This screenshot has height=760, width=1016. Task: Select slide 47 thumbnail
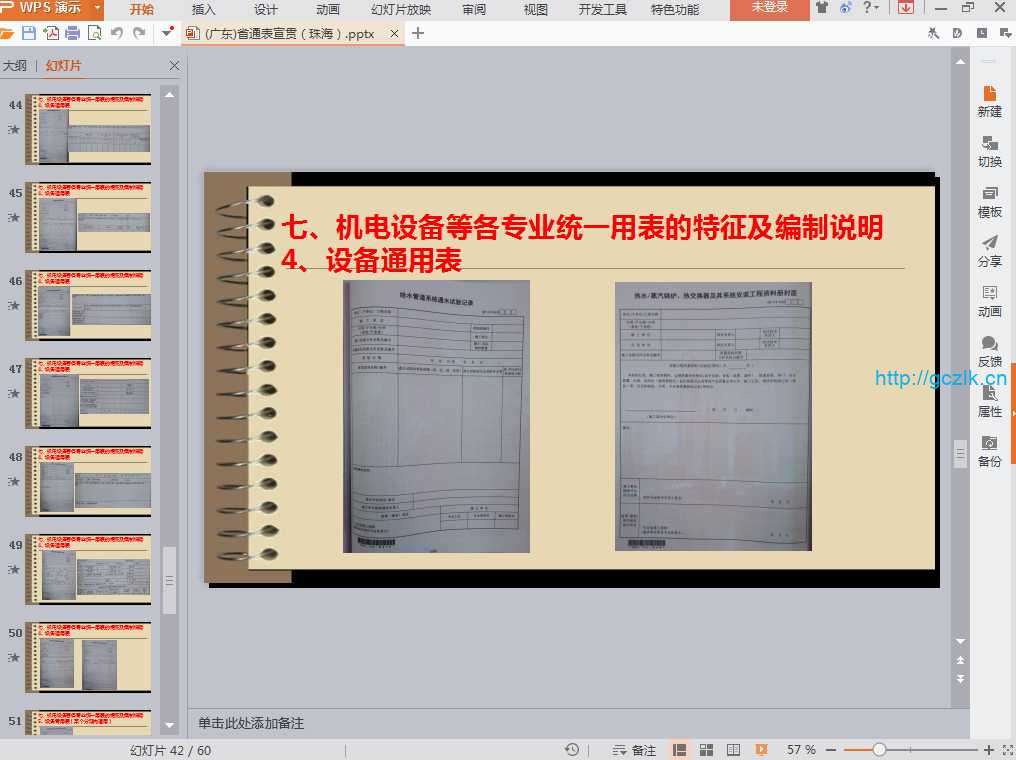click(89, 394)
